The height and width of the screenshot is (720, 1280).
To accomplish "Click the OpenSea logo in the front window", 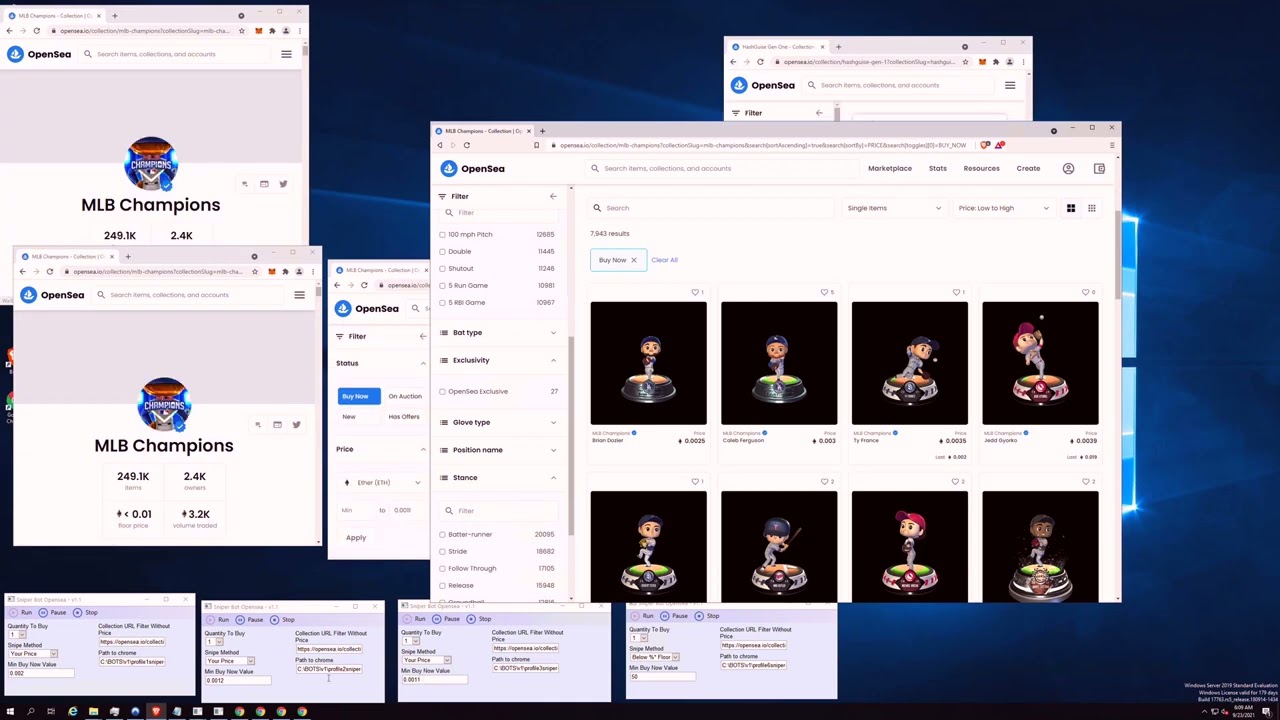I will [472, 168].
